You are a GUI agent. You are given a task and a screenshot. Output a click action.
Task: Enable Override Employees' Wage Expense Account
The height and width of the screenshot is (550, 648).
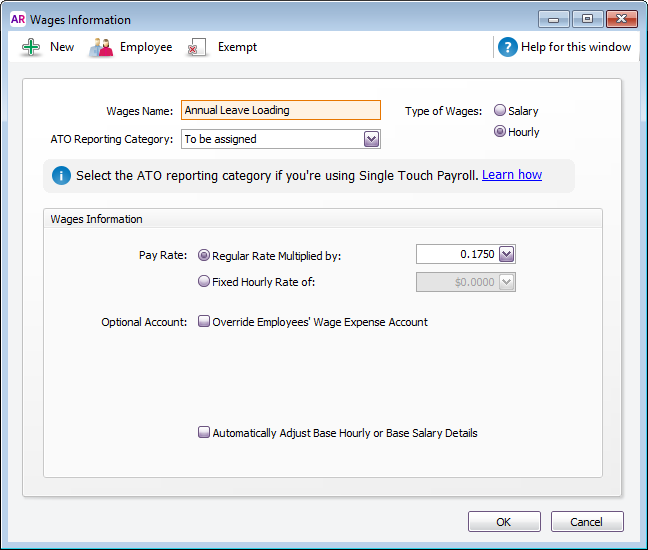(204, 322)
